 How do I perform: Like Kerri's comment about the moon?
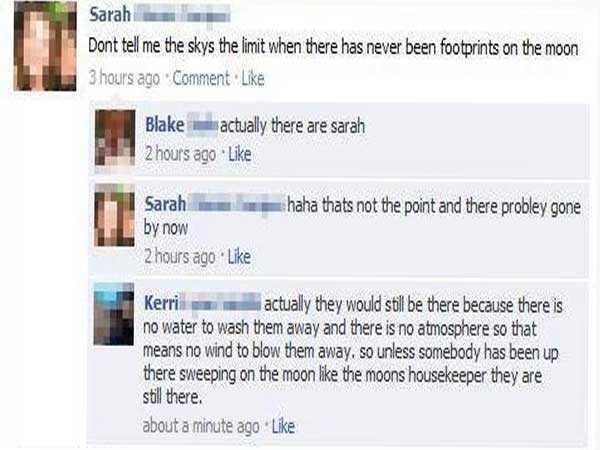coord(283,426)
